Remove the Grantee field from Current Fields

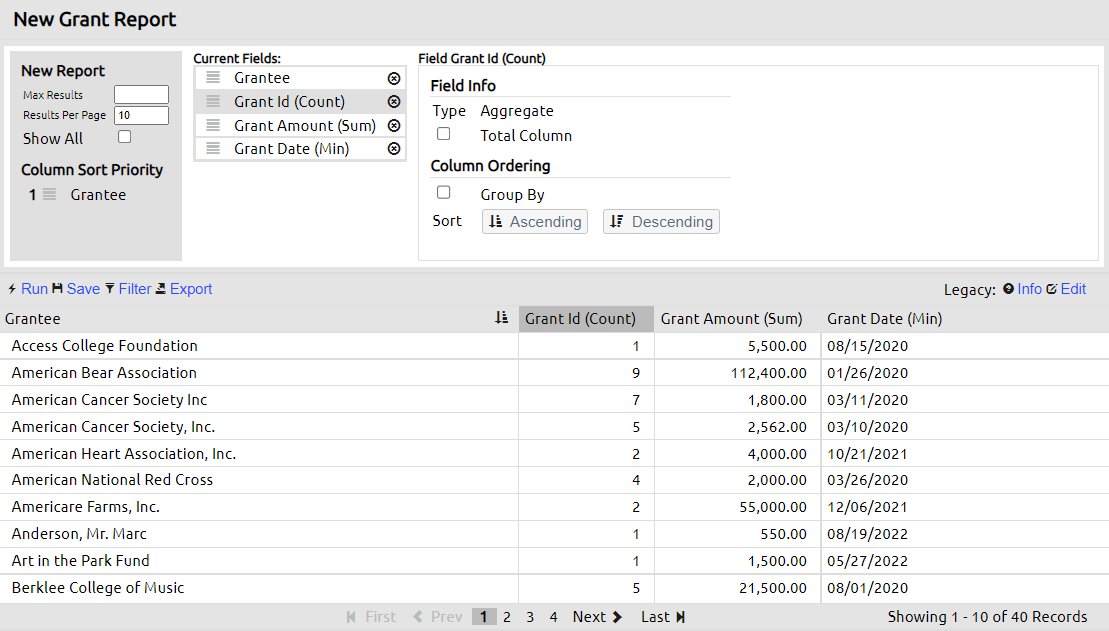click(x=394, y=79)
